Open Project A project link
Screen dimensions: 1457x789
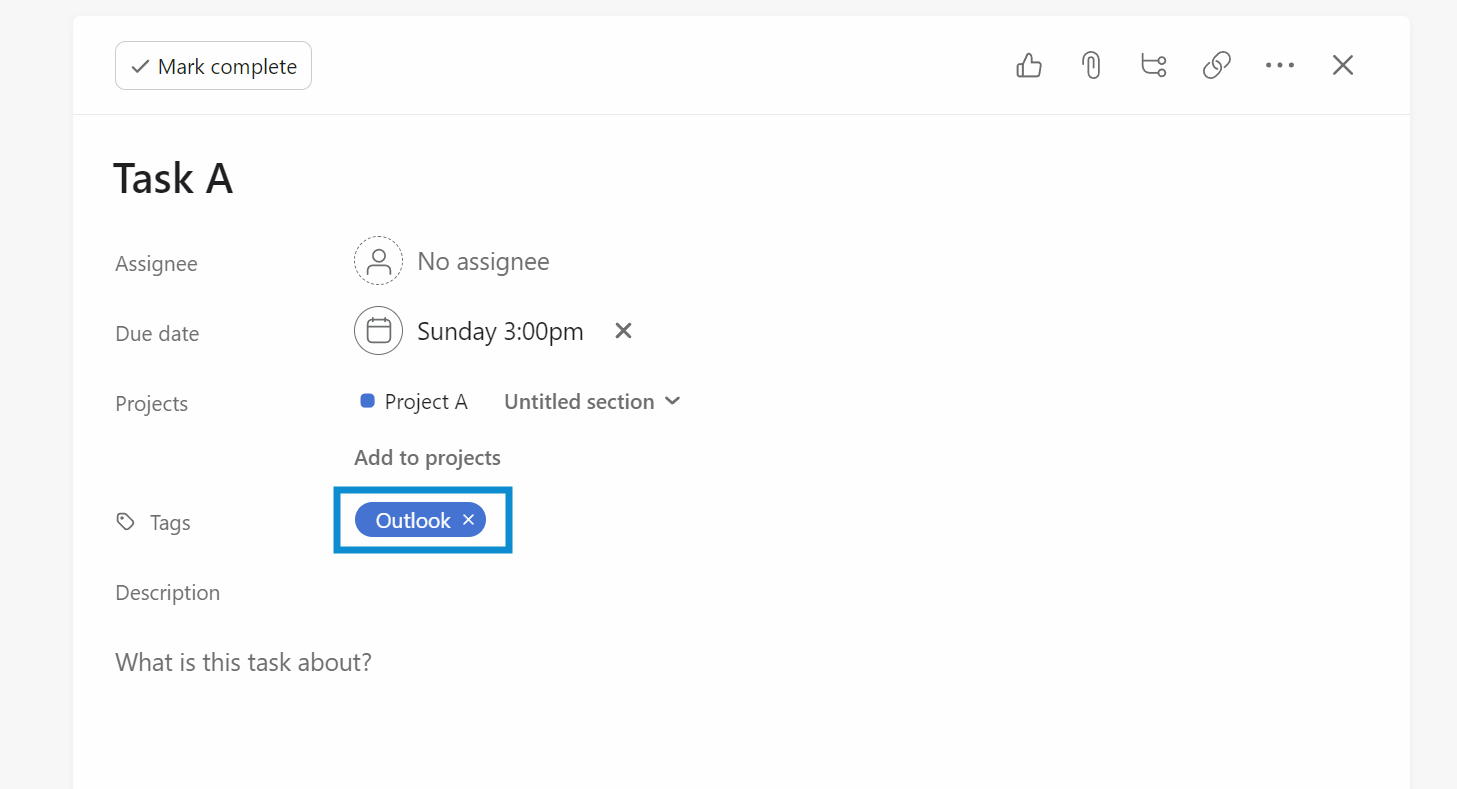[x=426, y=402]
